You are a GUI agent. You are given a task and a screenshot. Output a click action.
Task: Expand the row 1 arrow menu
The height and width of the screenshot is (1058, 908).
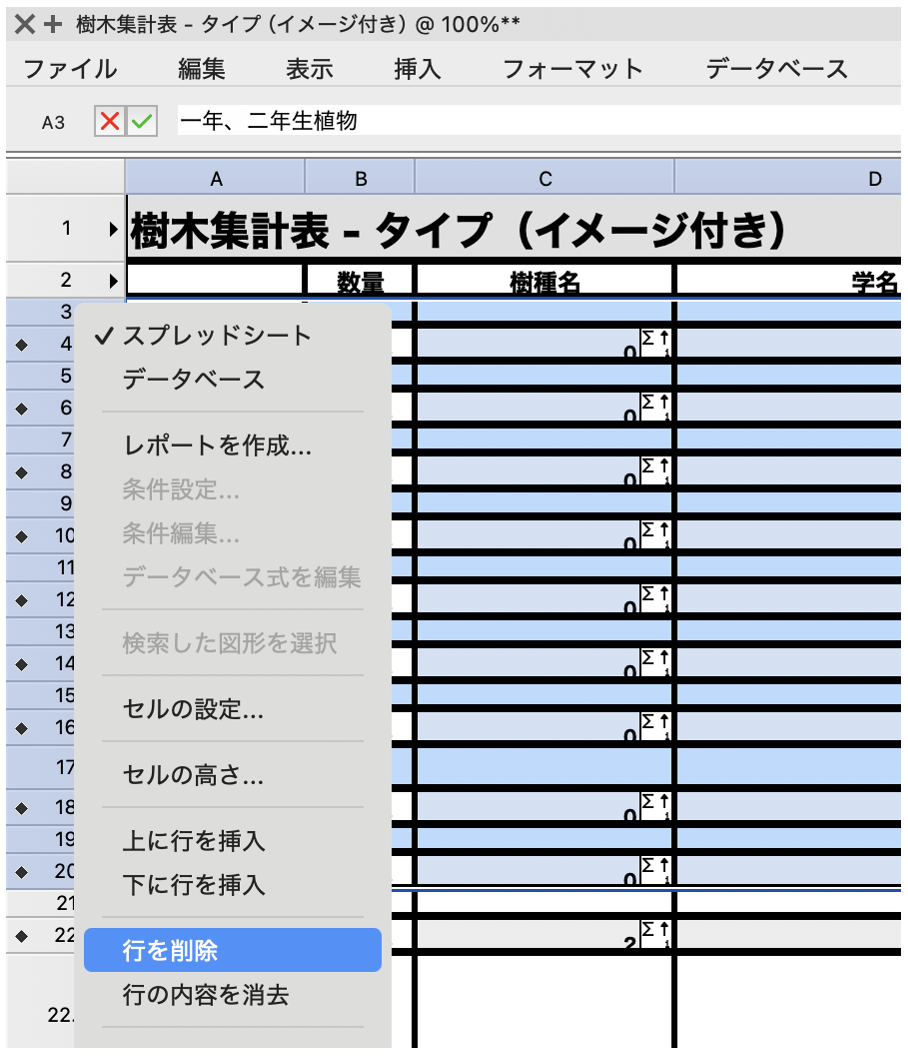pos(113,229)
